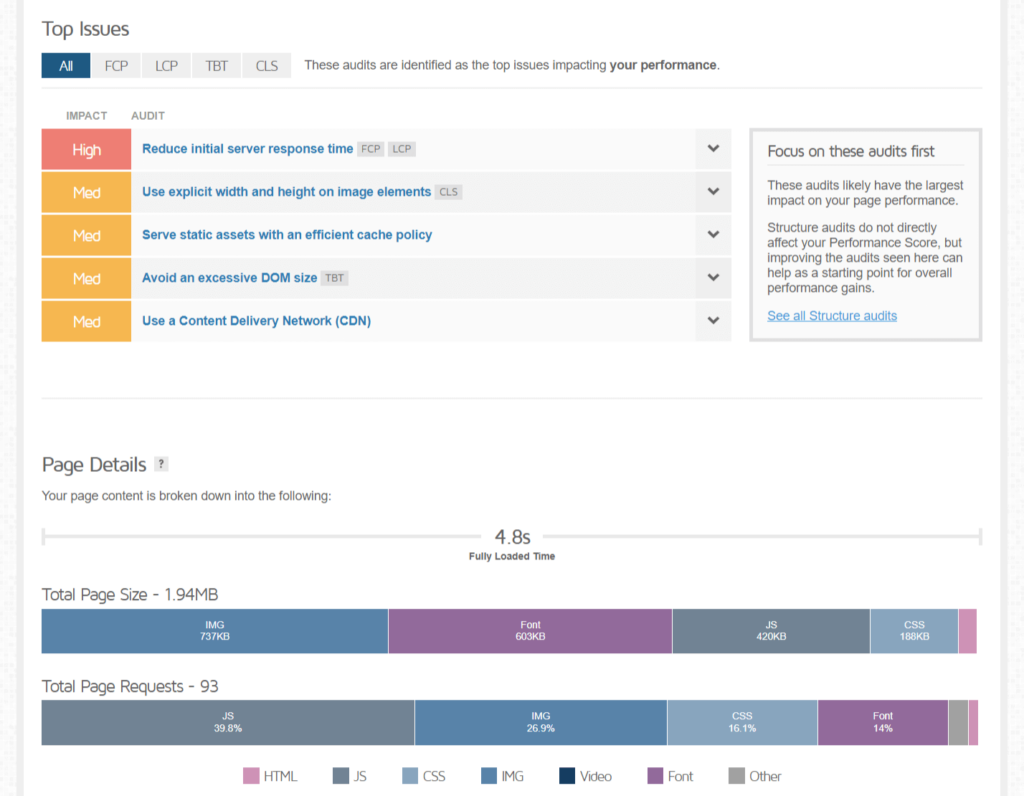The image size is (1024, 796).
Task: Click the help icon beside Page Details
Action: pos(161,463)
